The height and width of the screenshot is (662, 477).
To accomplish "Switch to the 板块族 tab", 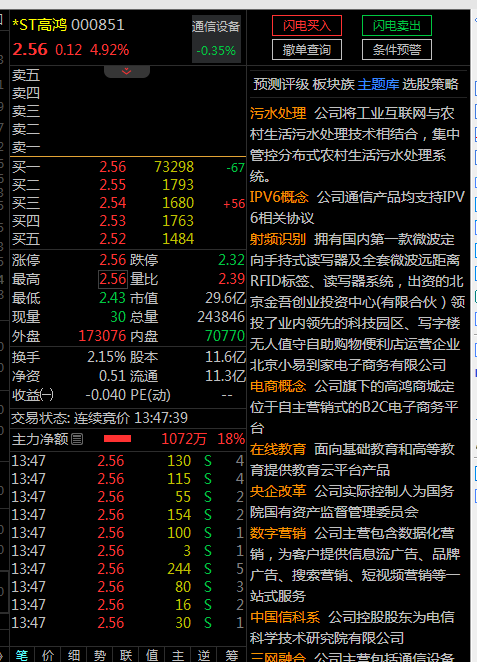I will pyautogui.click(x=333, y=84).
